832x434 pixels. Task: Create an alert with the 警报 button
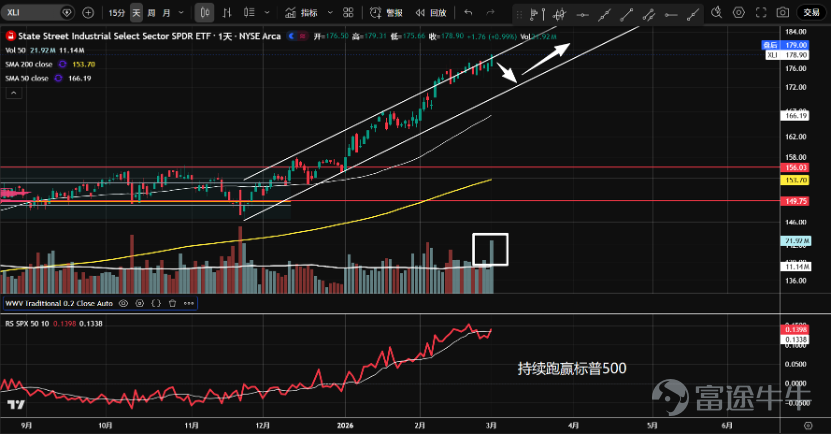click(x=386, y=13)
